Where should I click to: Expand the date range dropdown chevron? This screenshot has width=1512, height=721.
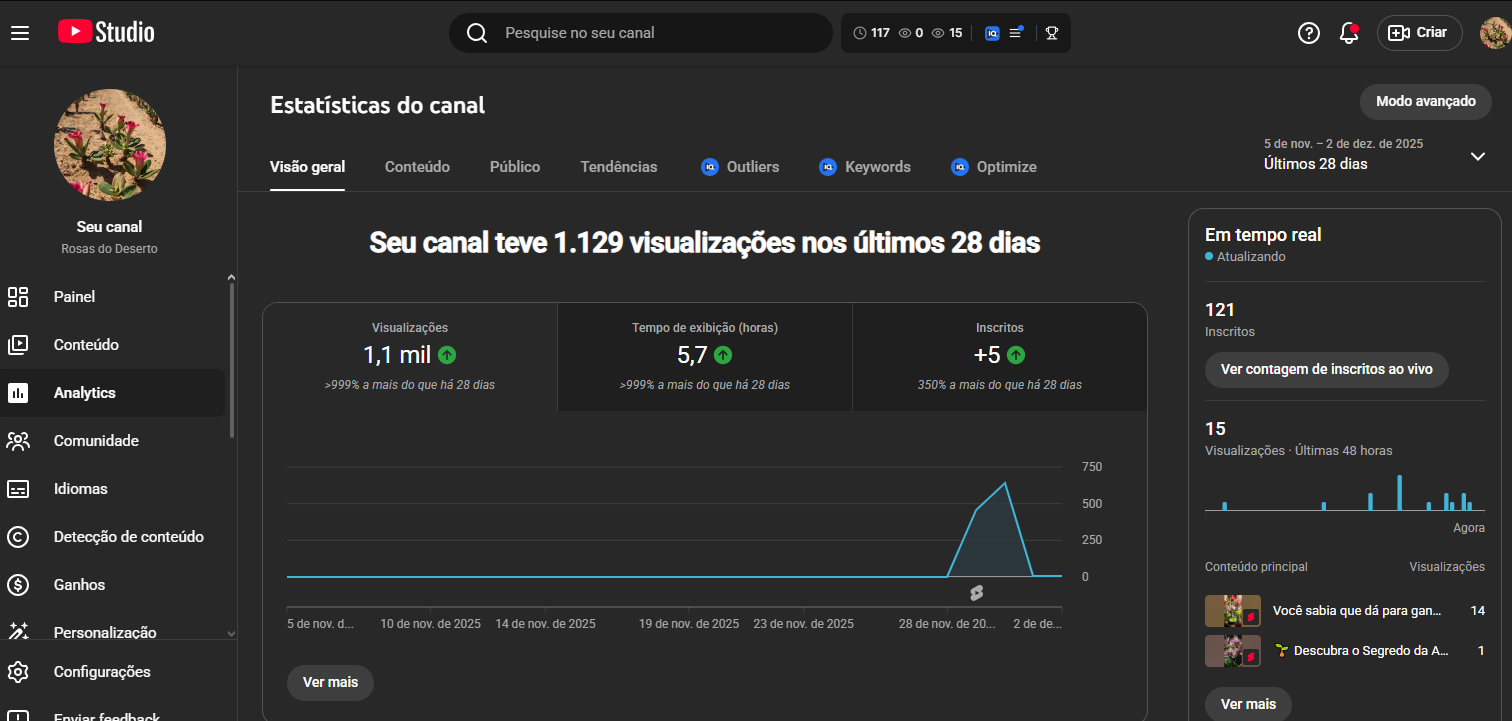1478,156
